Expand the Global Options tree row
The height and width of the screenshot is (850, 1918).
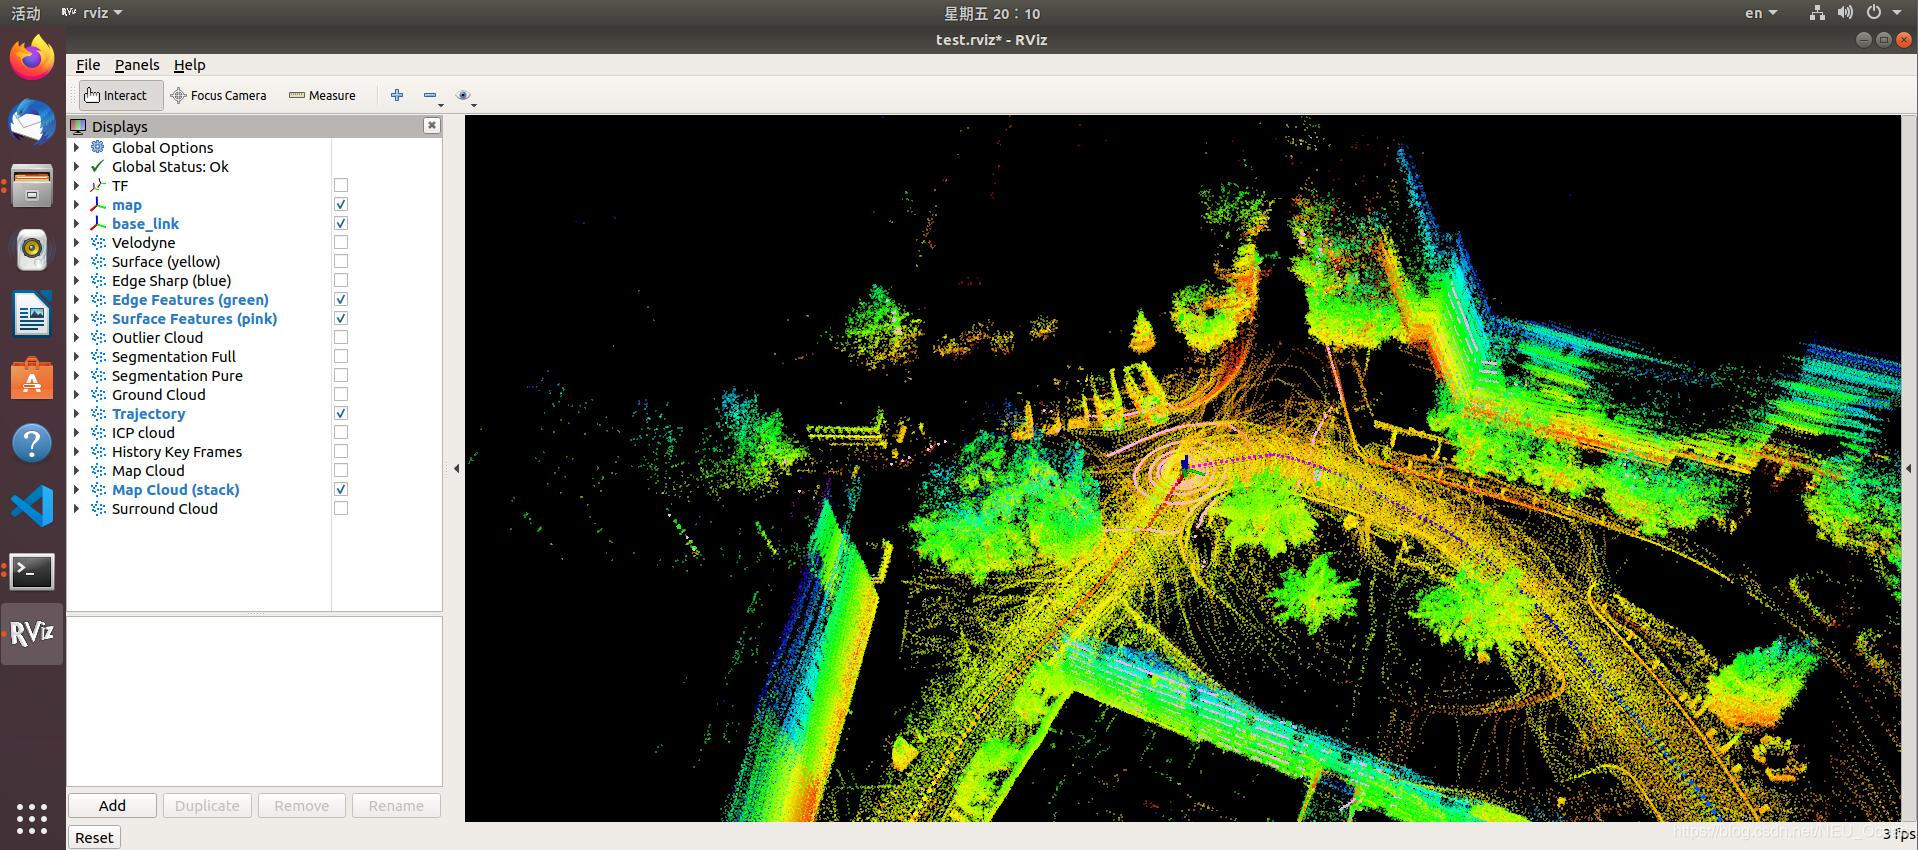[x=76, y=147]
